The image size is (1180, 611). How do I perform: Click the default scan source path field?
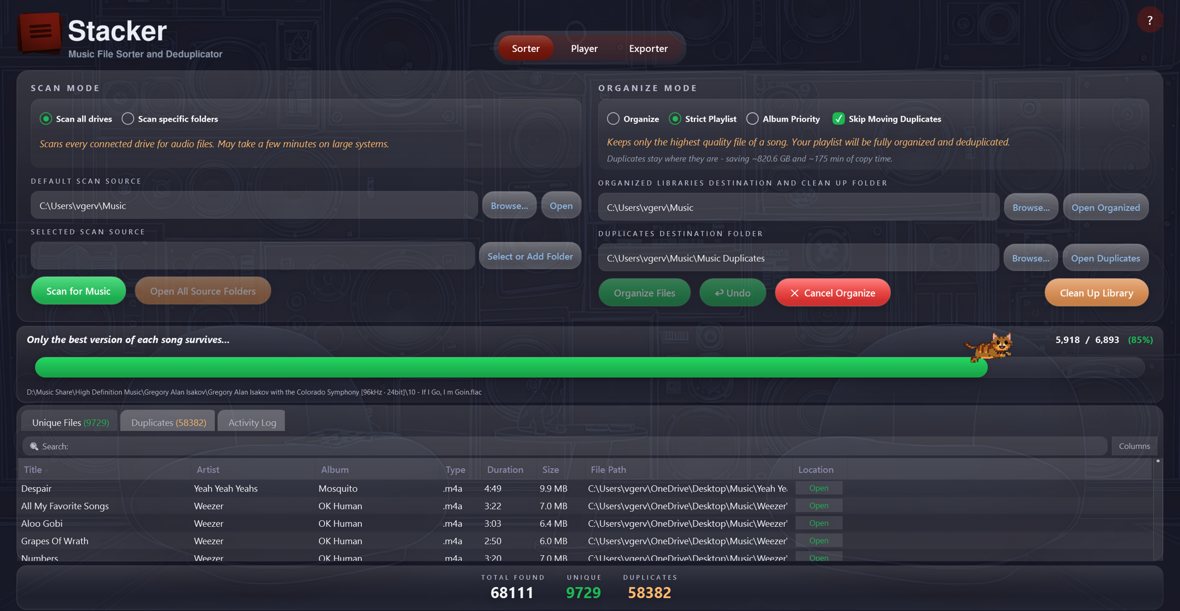(254, 205)
